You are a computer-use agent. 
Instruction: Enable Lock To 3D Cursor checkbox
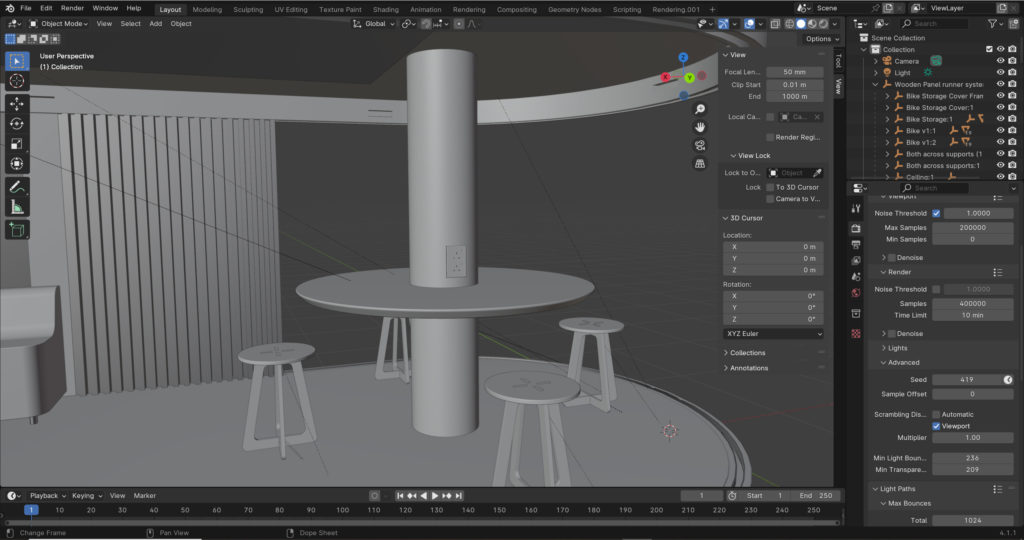point(770,187)
